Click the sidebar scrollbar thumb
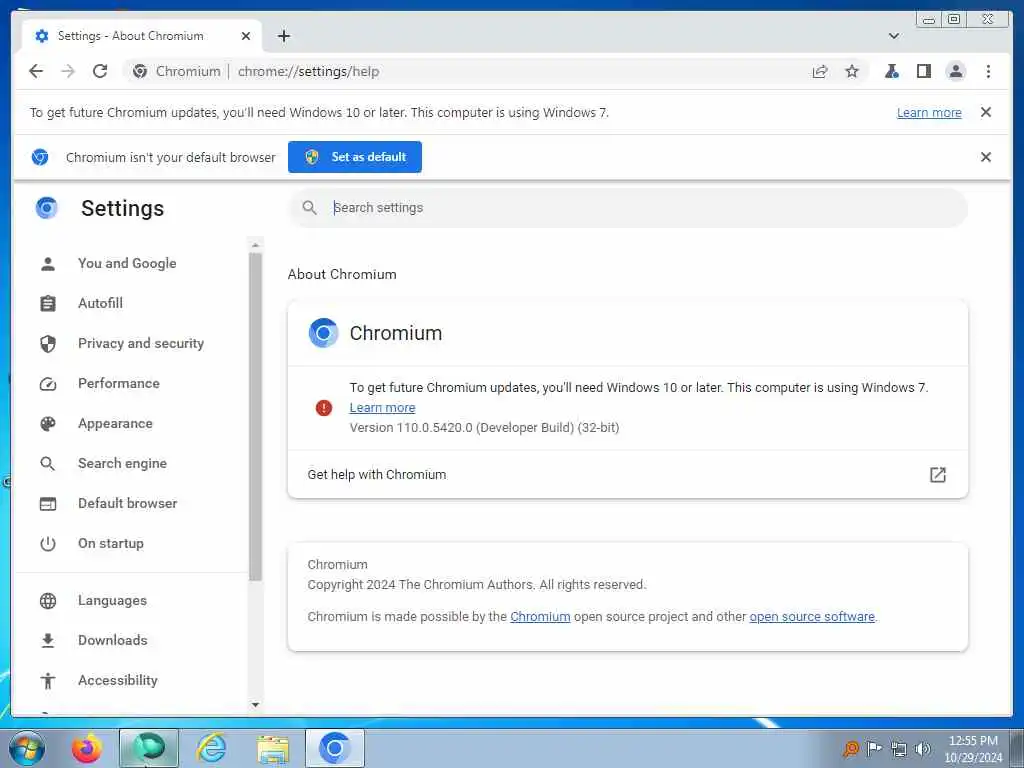 pyautogui.click(x=255, y=417)
